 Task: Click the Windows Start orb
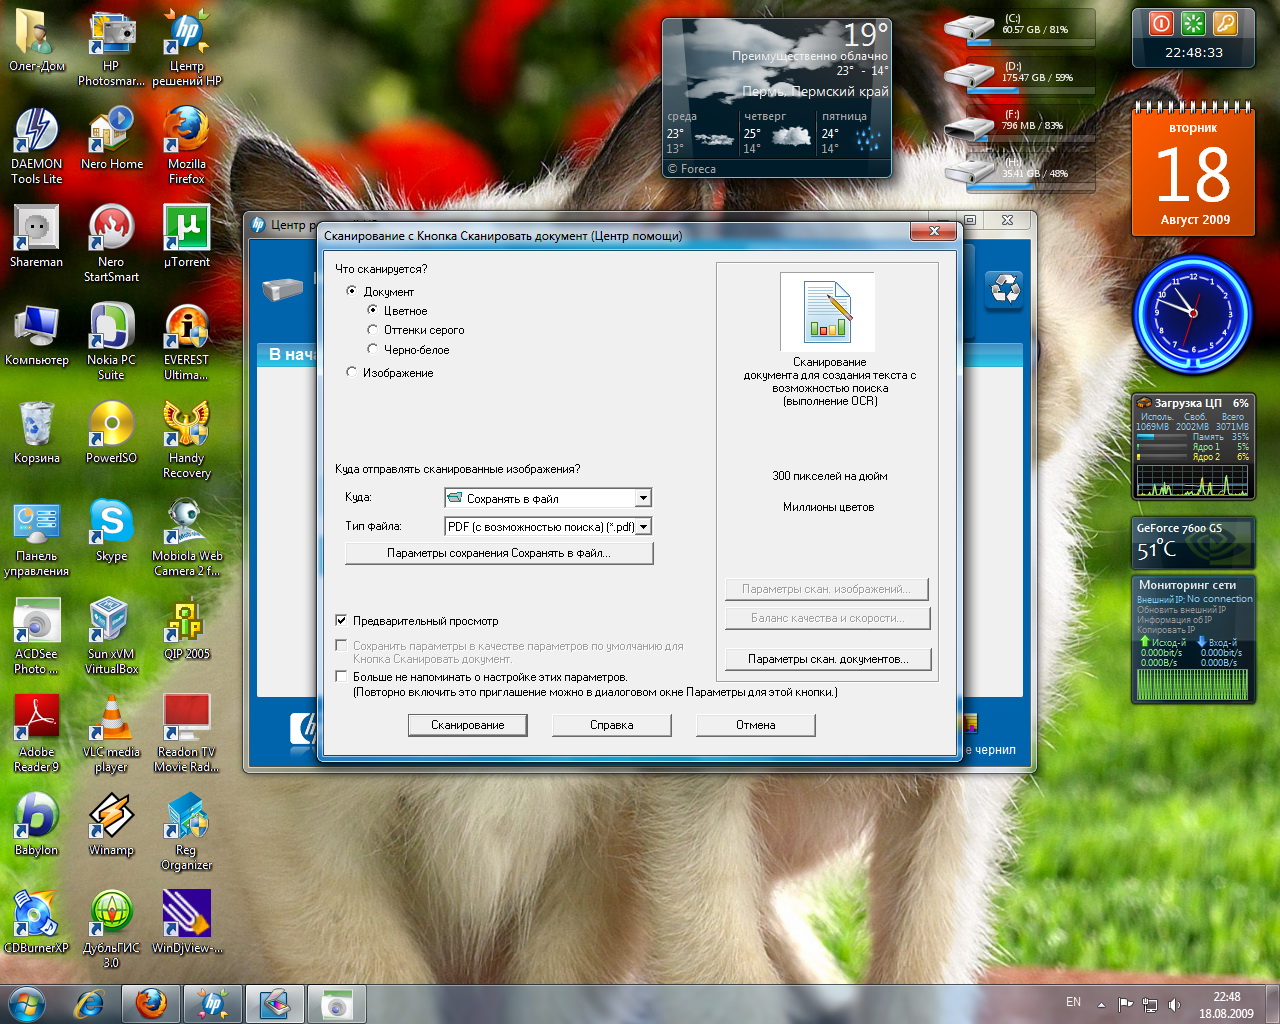click(26, 1003)
